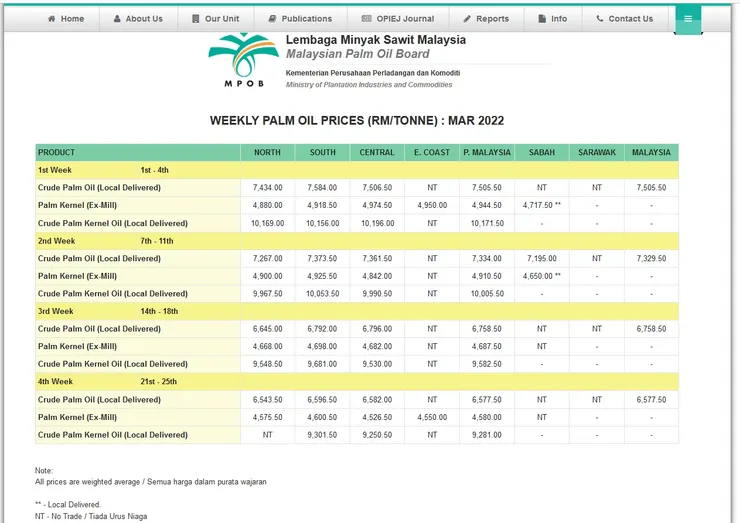Click the 21st - 25th date range
The height and width of the screenshot is (523, 740).
click(x=159, y=381)
